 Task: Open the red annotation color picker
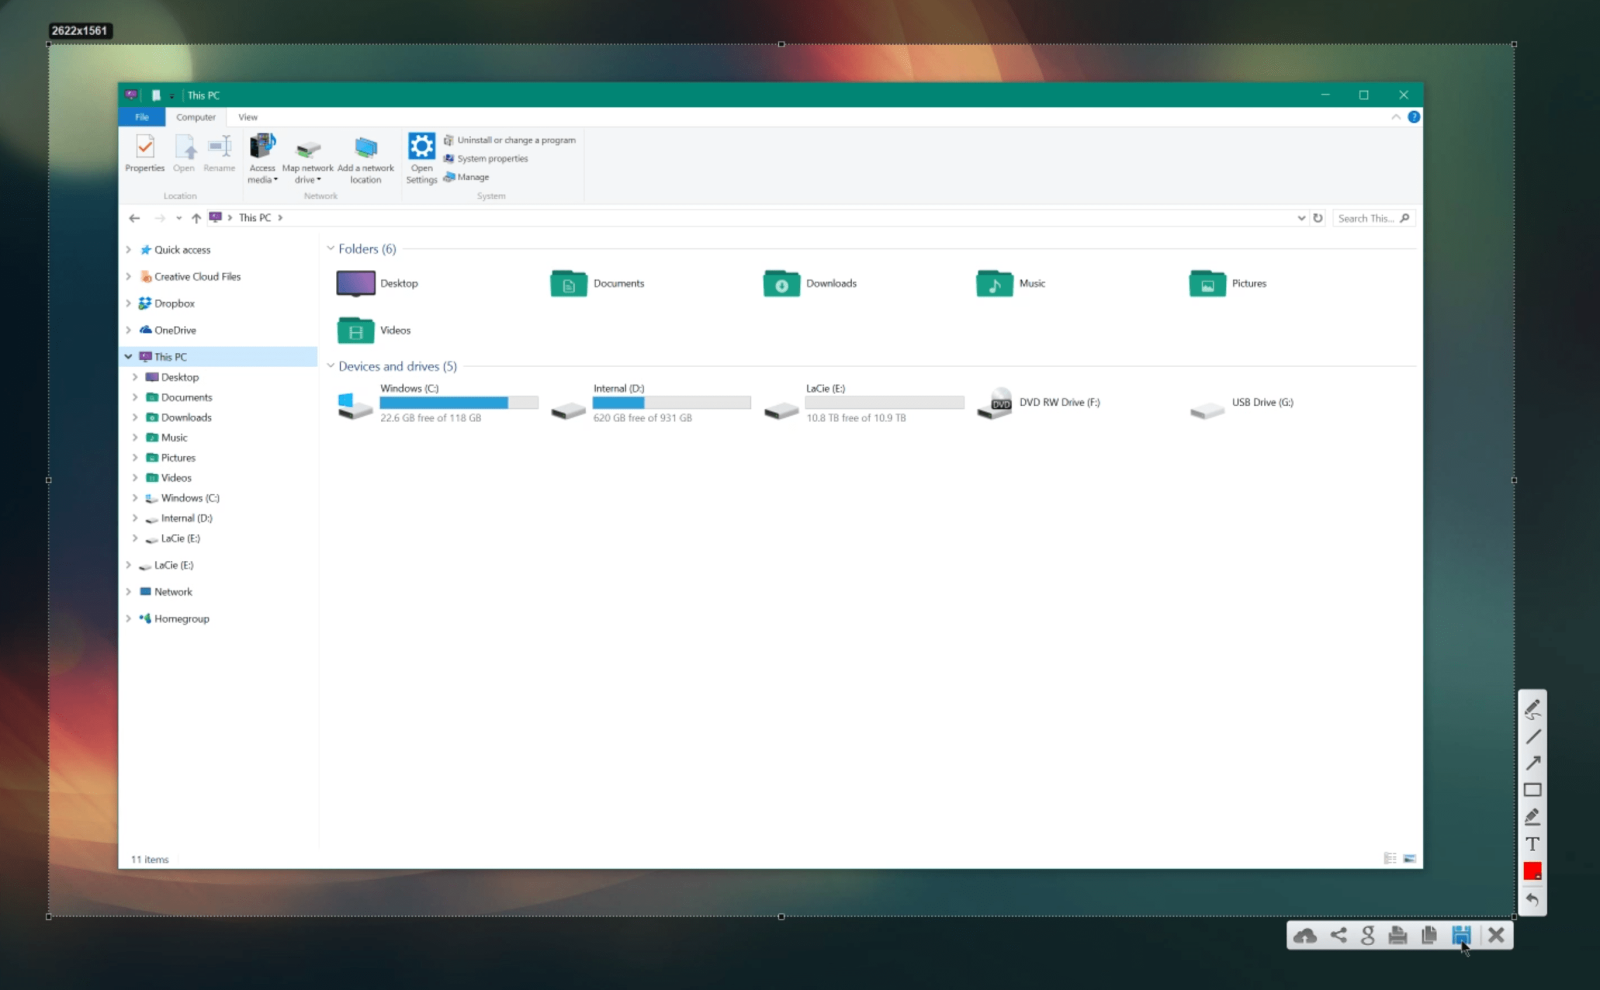tap(1532, 871)
